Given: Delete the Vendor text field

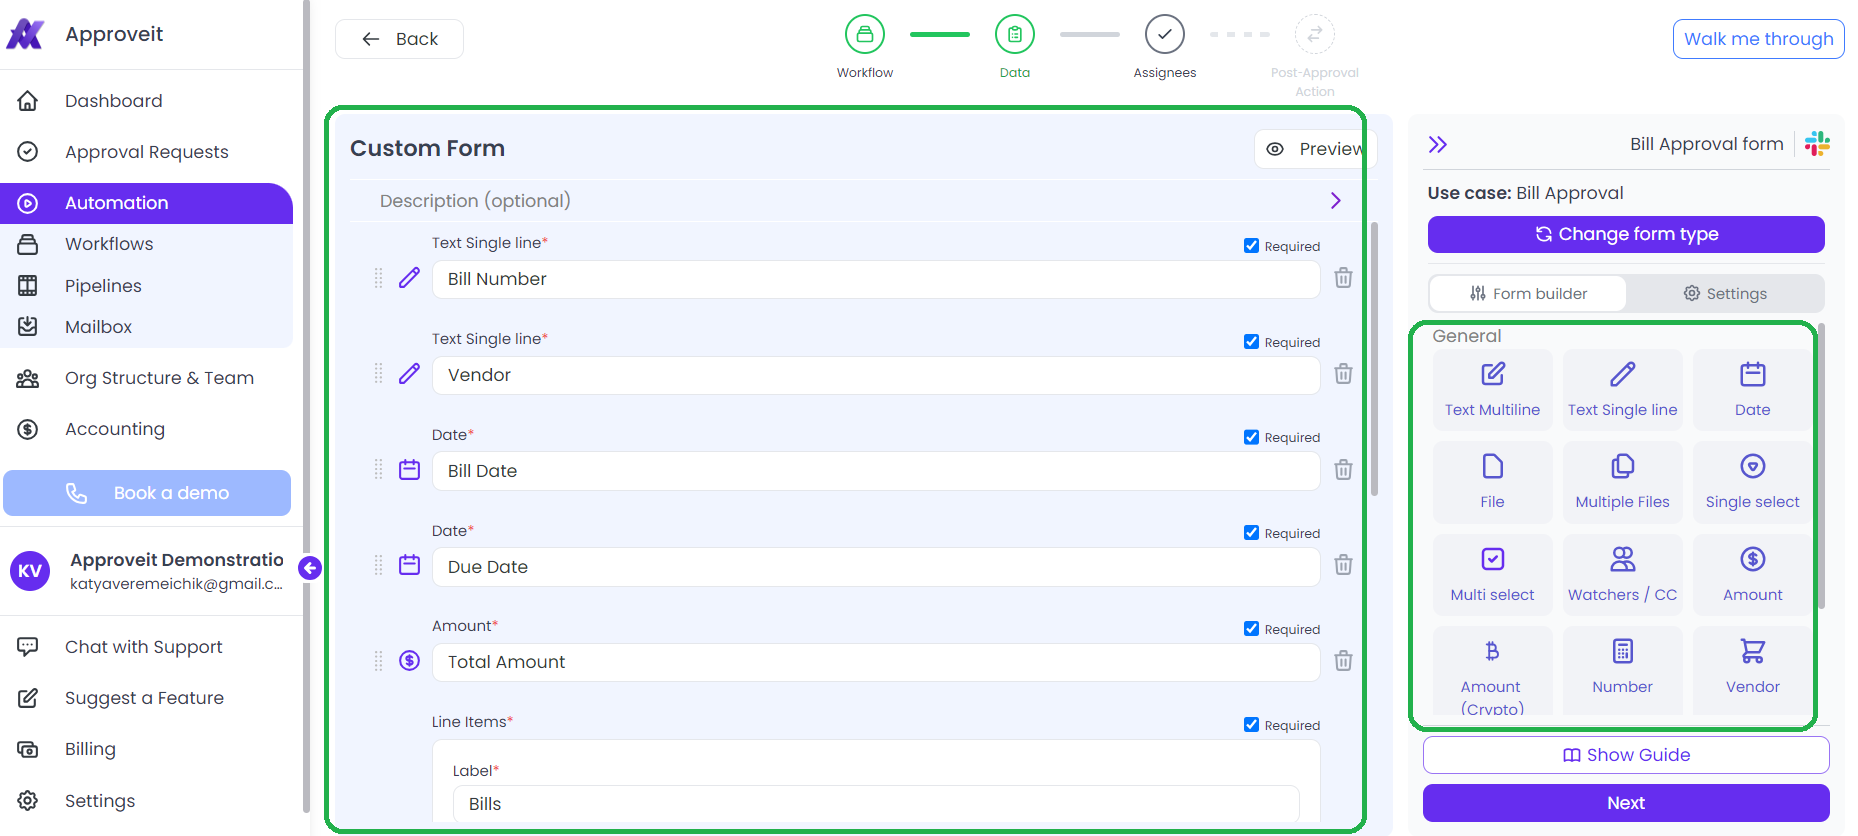Looking at the screenshot, I should (1343, 374).
